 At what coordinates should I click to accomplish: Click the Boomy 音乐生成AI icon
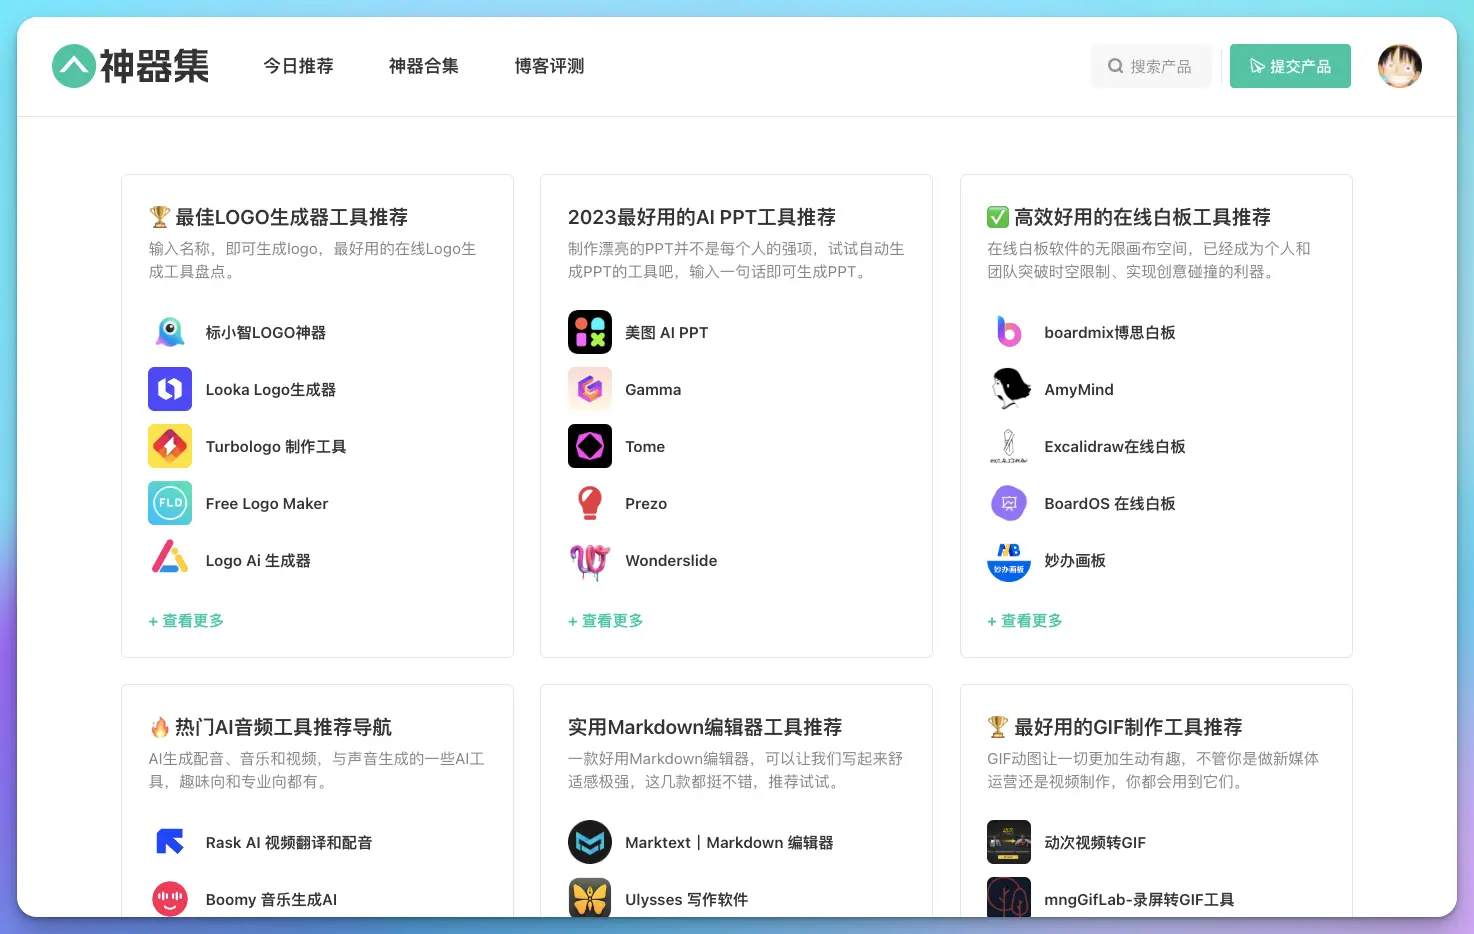(170, 898)
